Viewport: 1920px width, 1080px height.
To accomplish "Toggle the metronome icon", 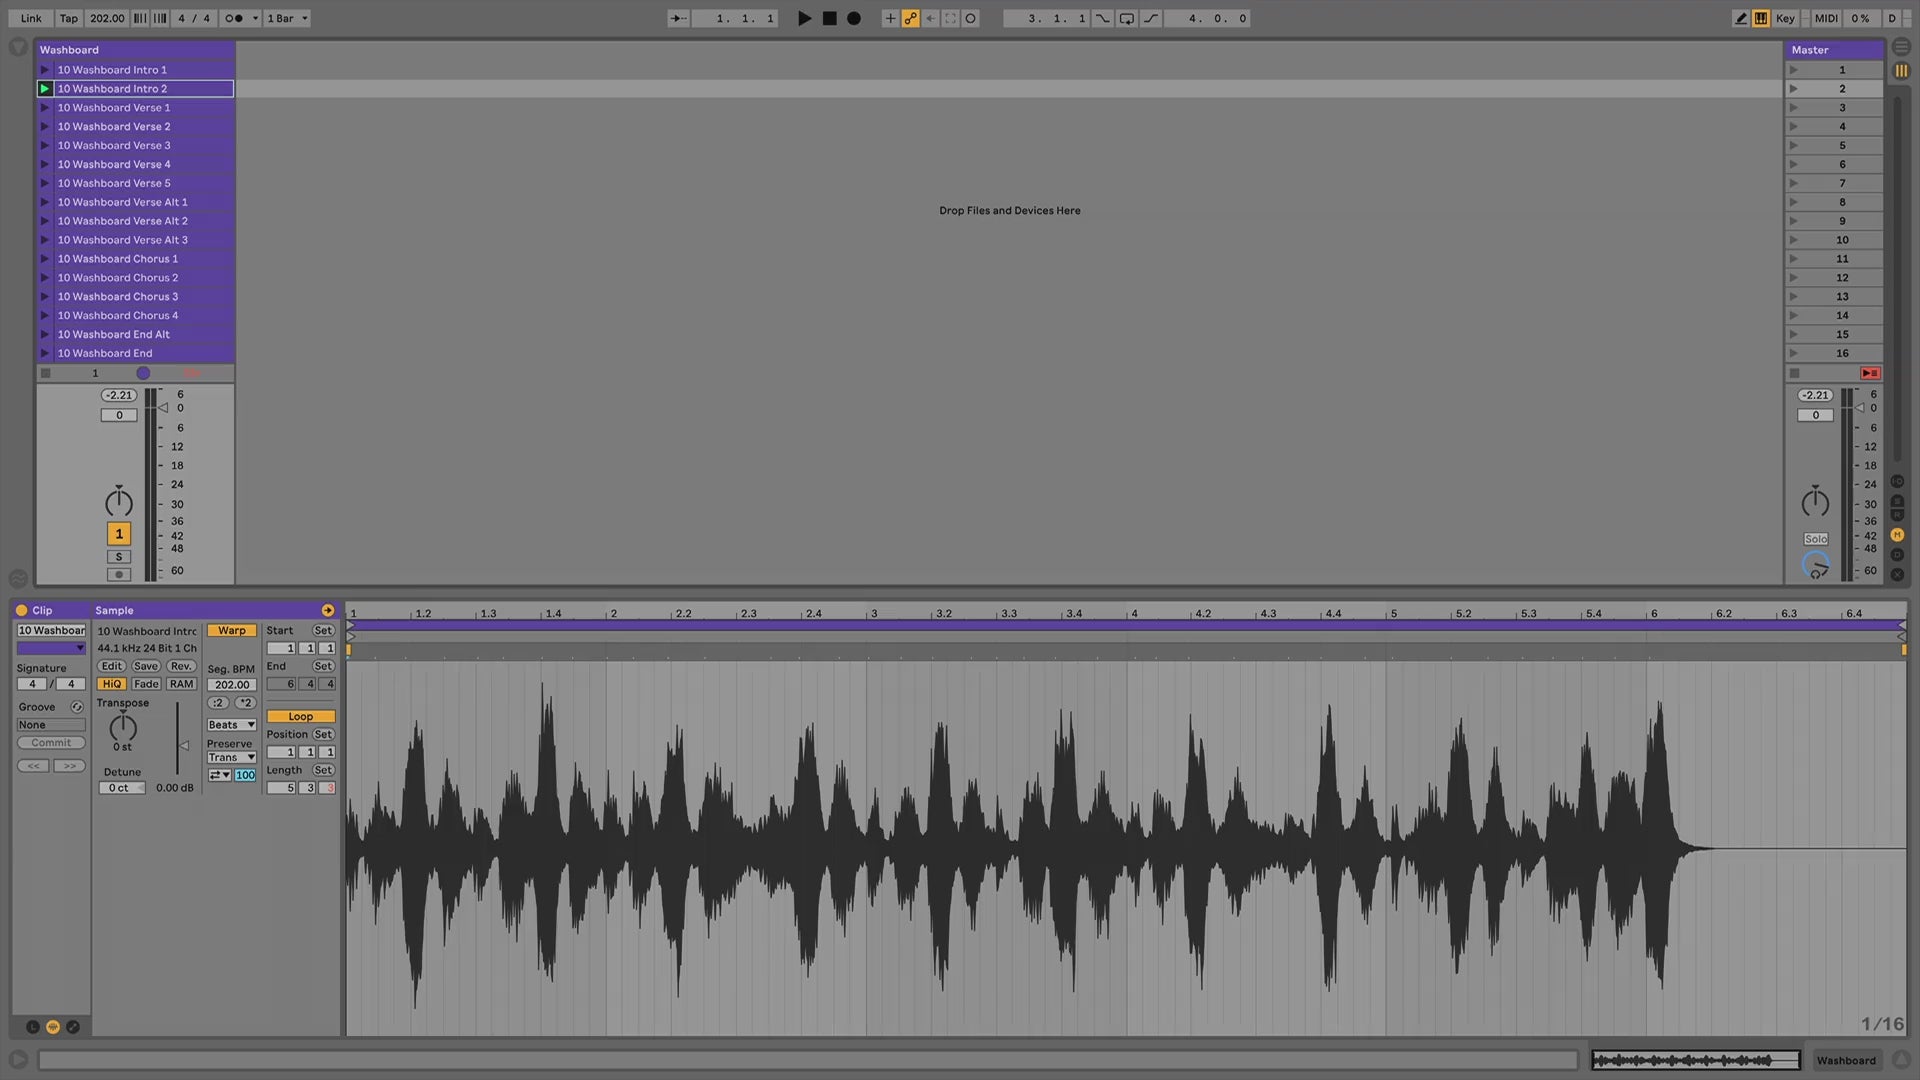I will pyautogui.click(x=234, y=18).
